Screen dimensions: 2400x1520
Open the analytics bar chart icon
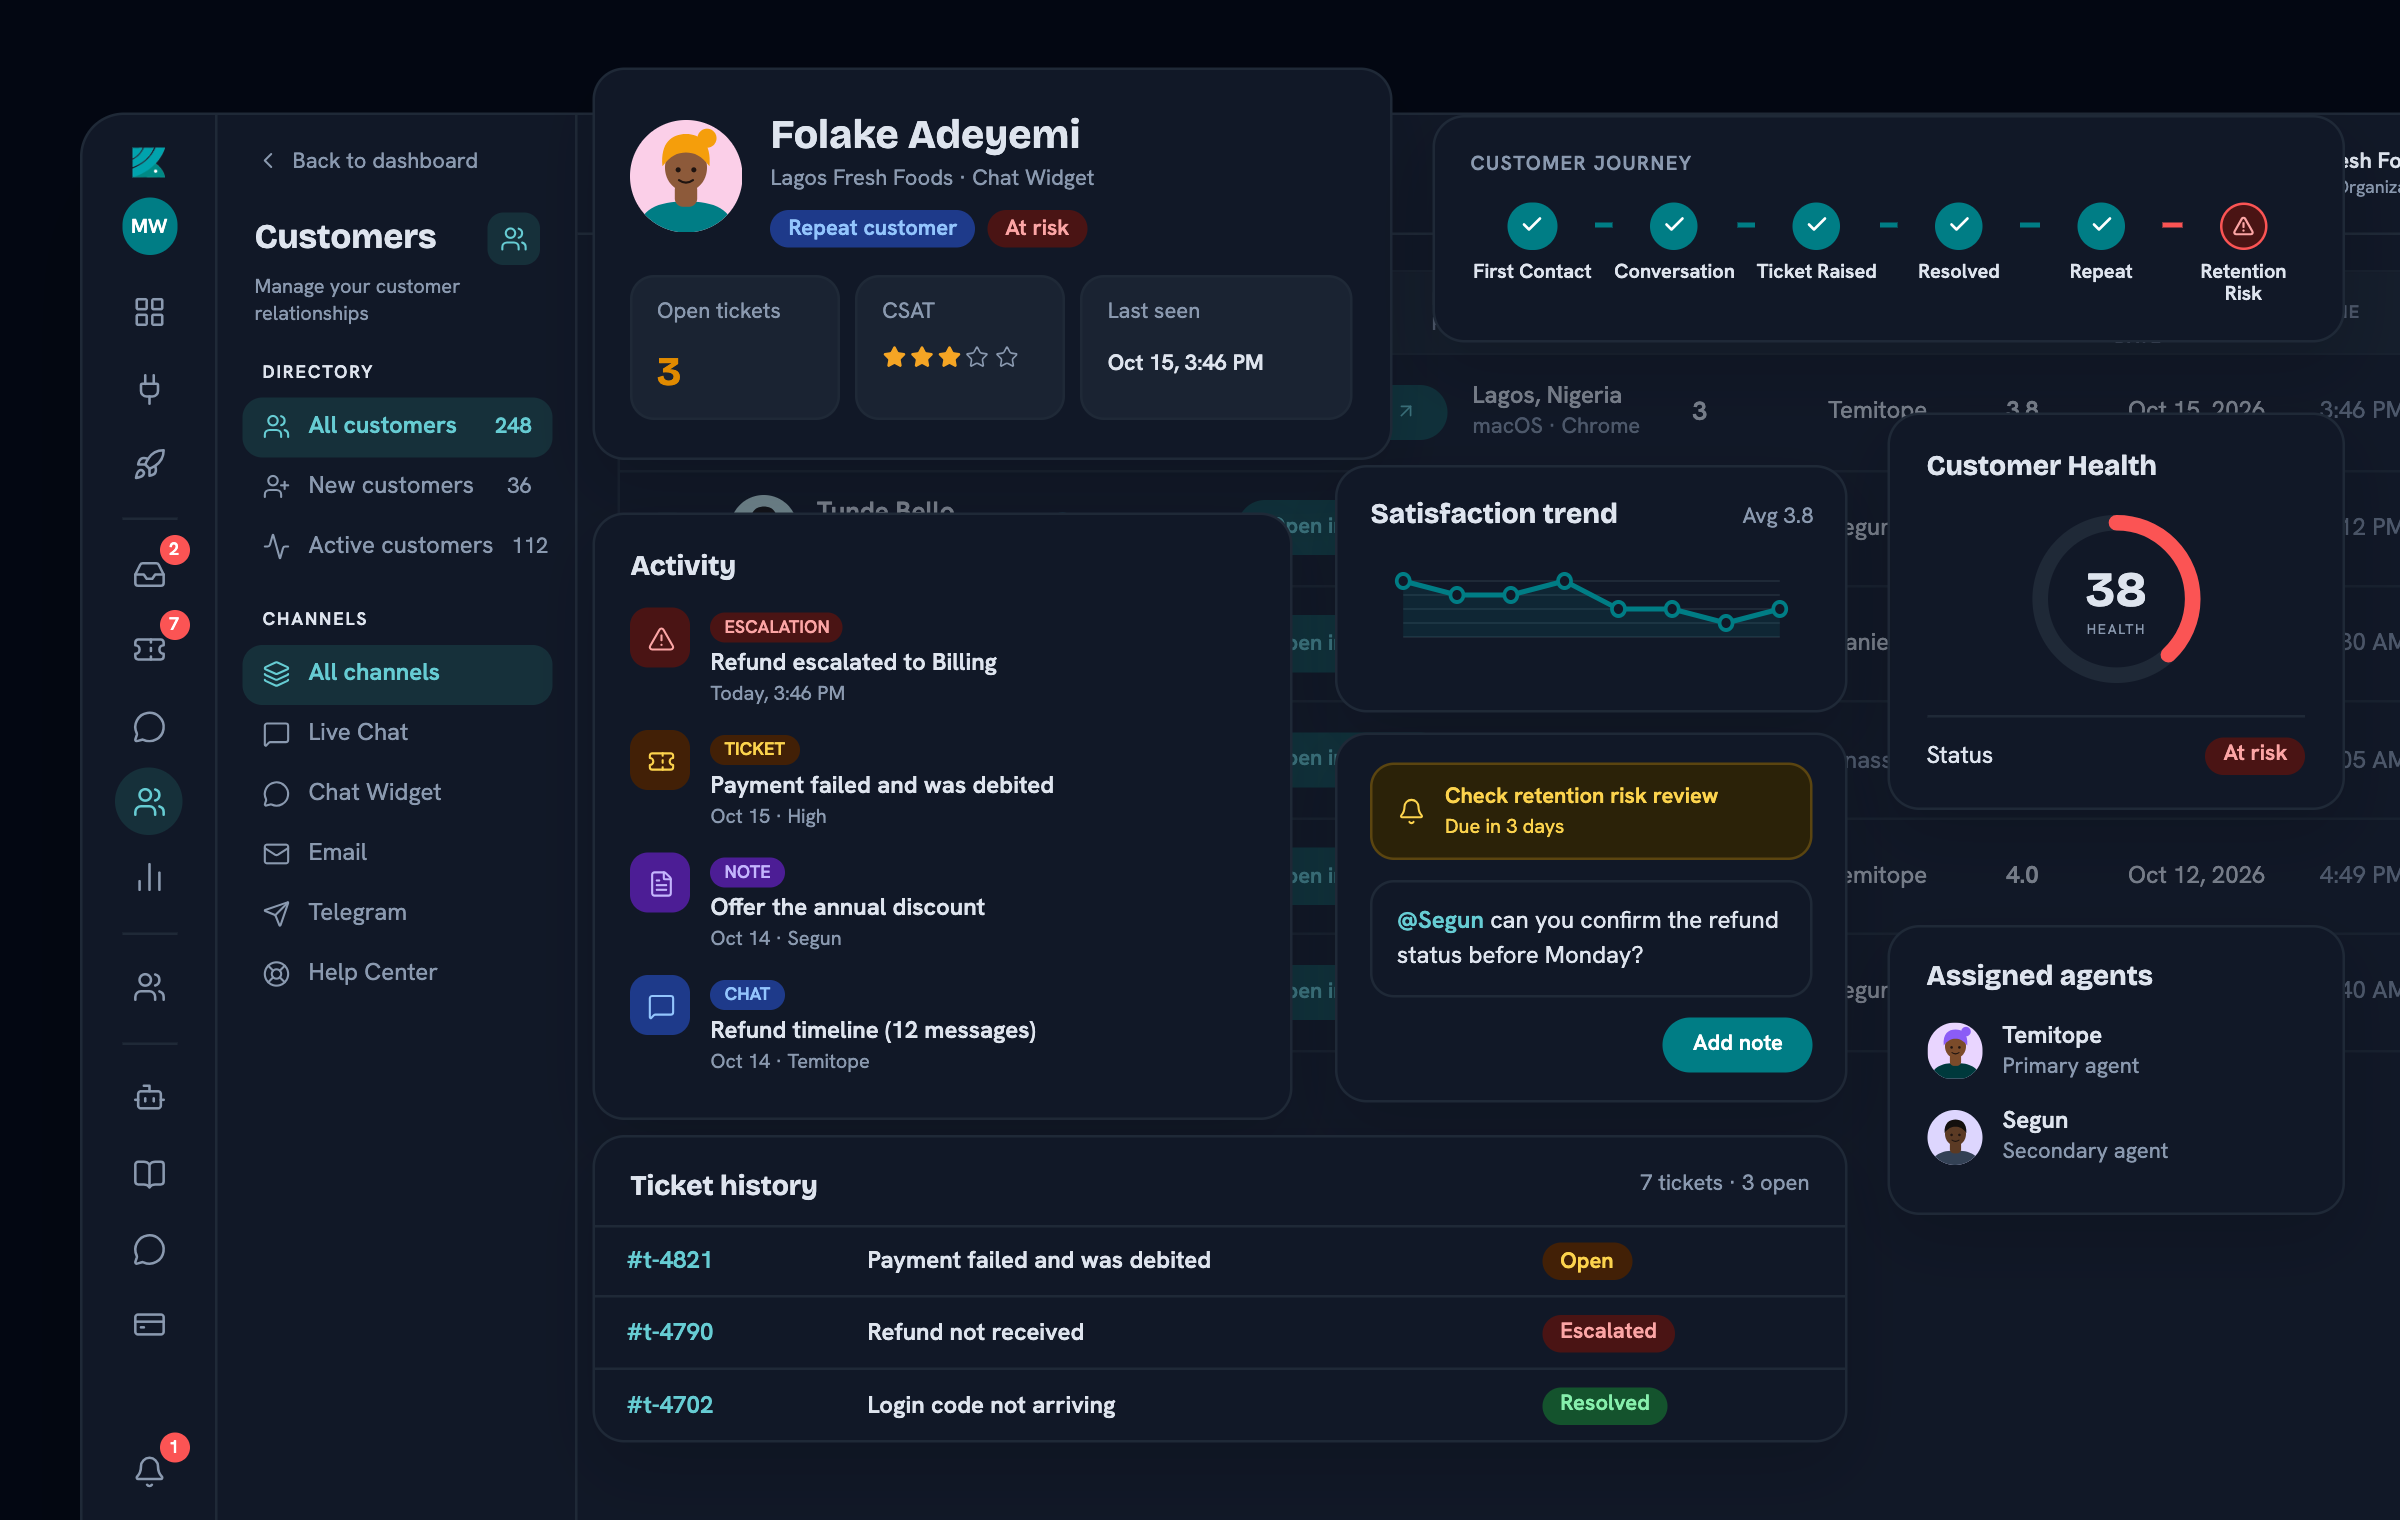pos(149,877)
